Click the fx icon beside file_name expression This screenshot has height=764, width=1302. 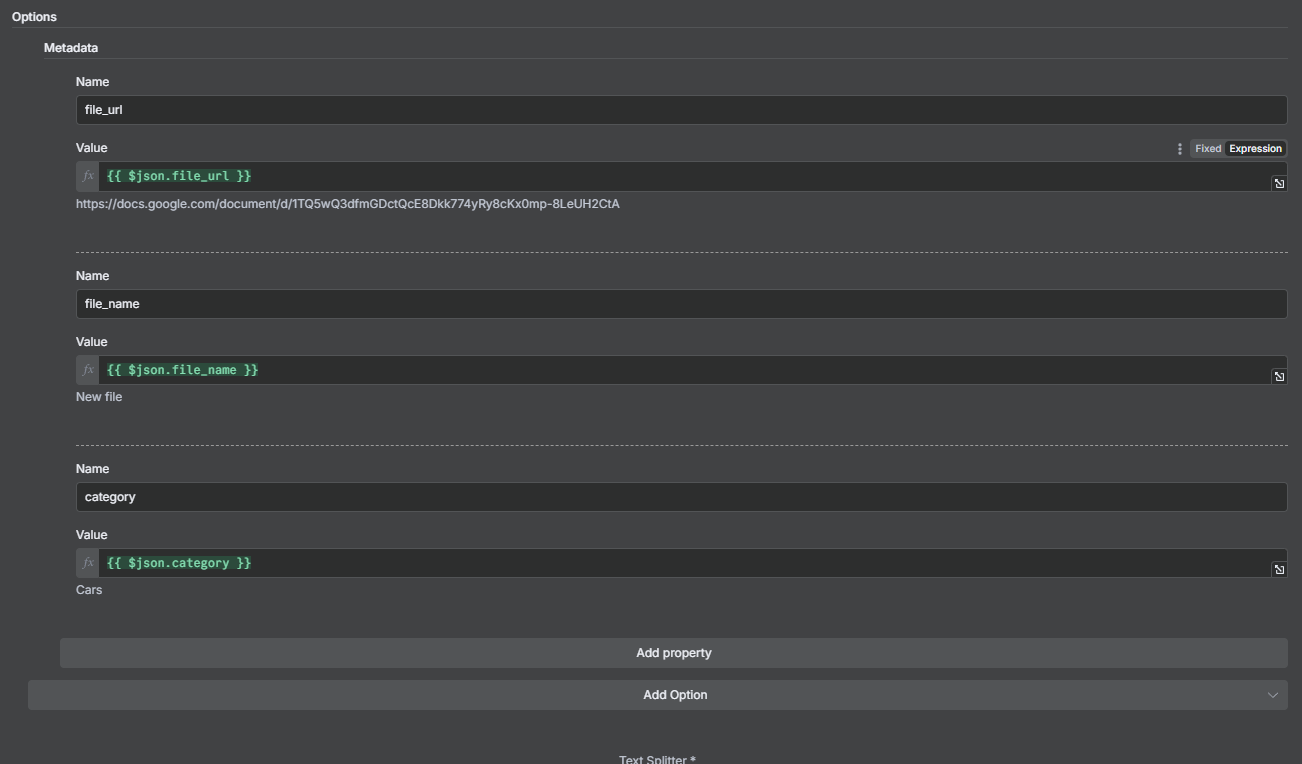click(x=88, y=370)
